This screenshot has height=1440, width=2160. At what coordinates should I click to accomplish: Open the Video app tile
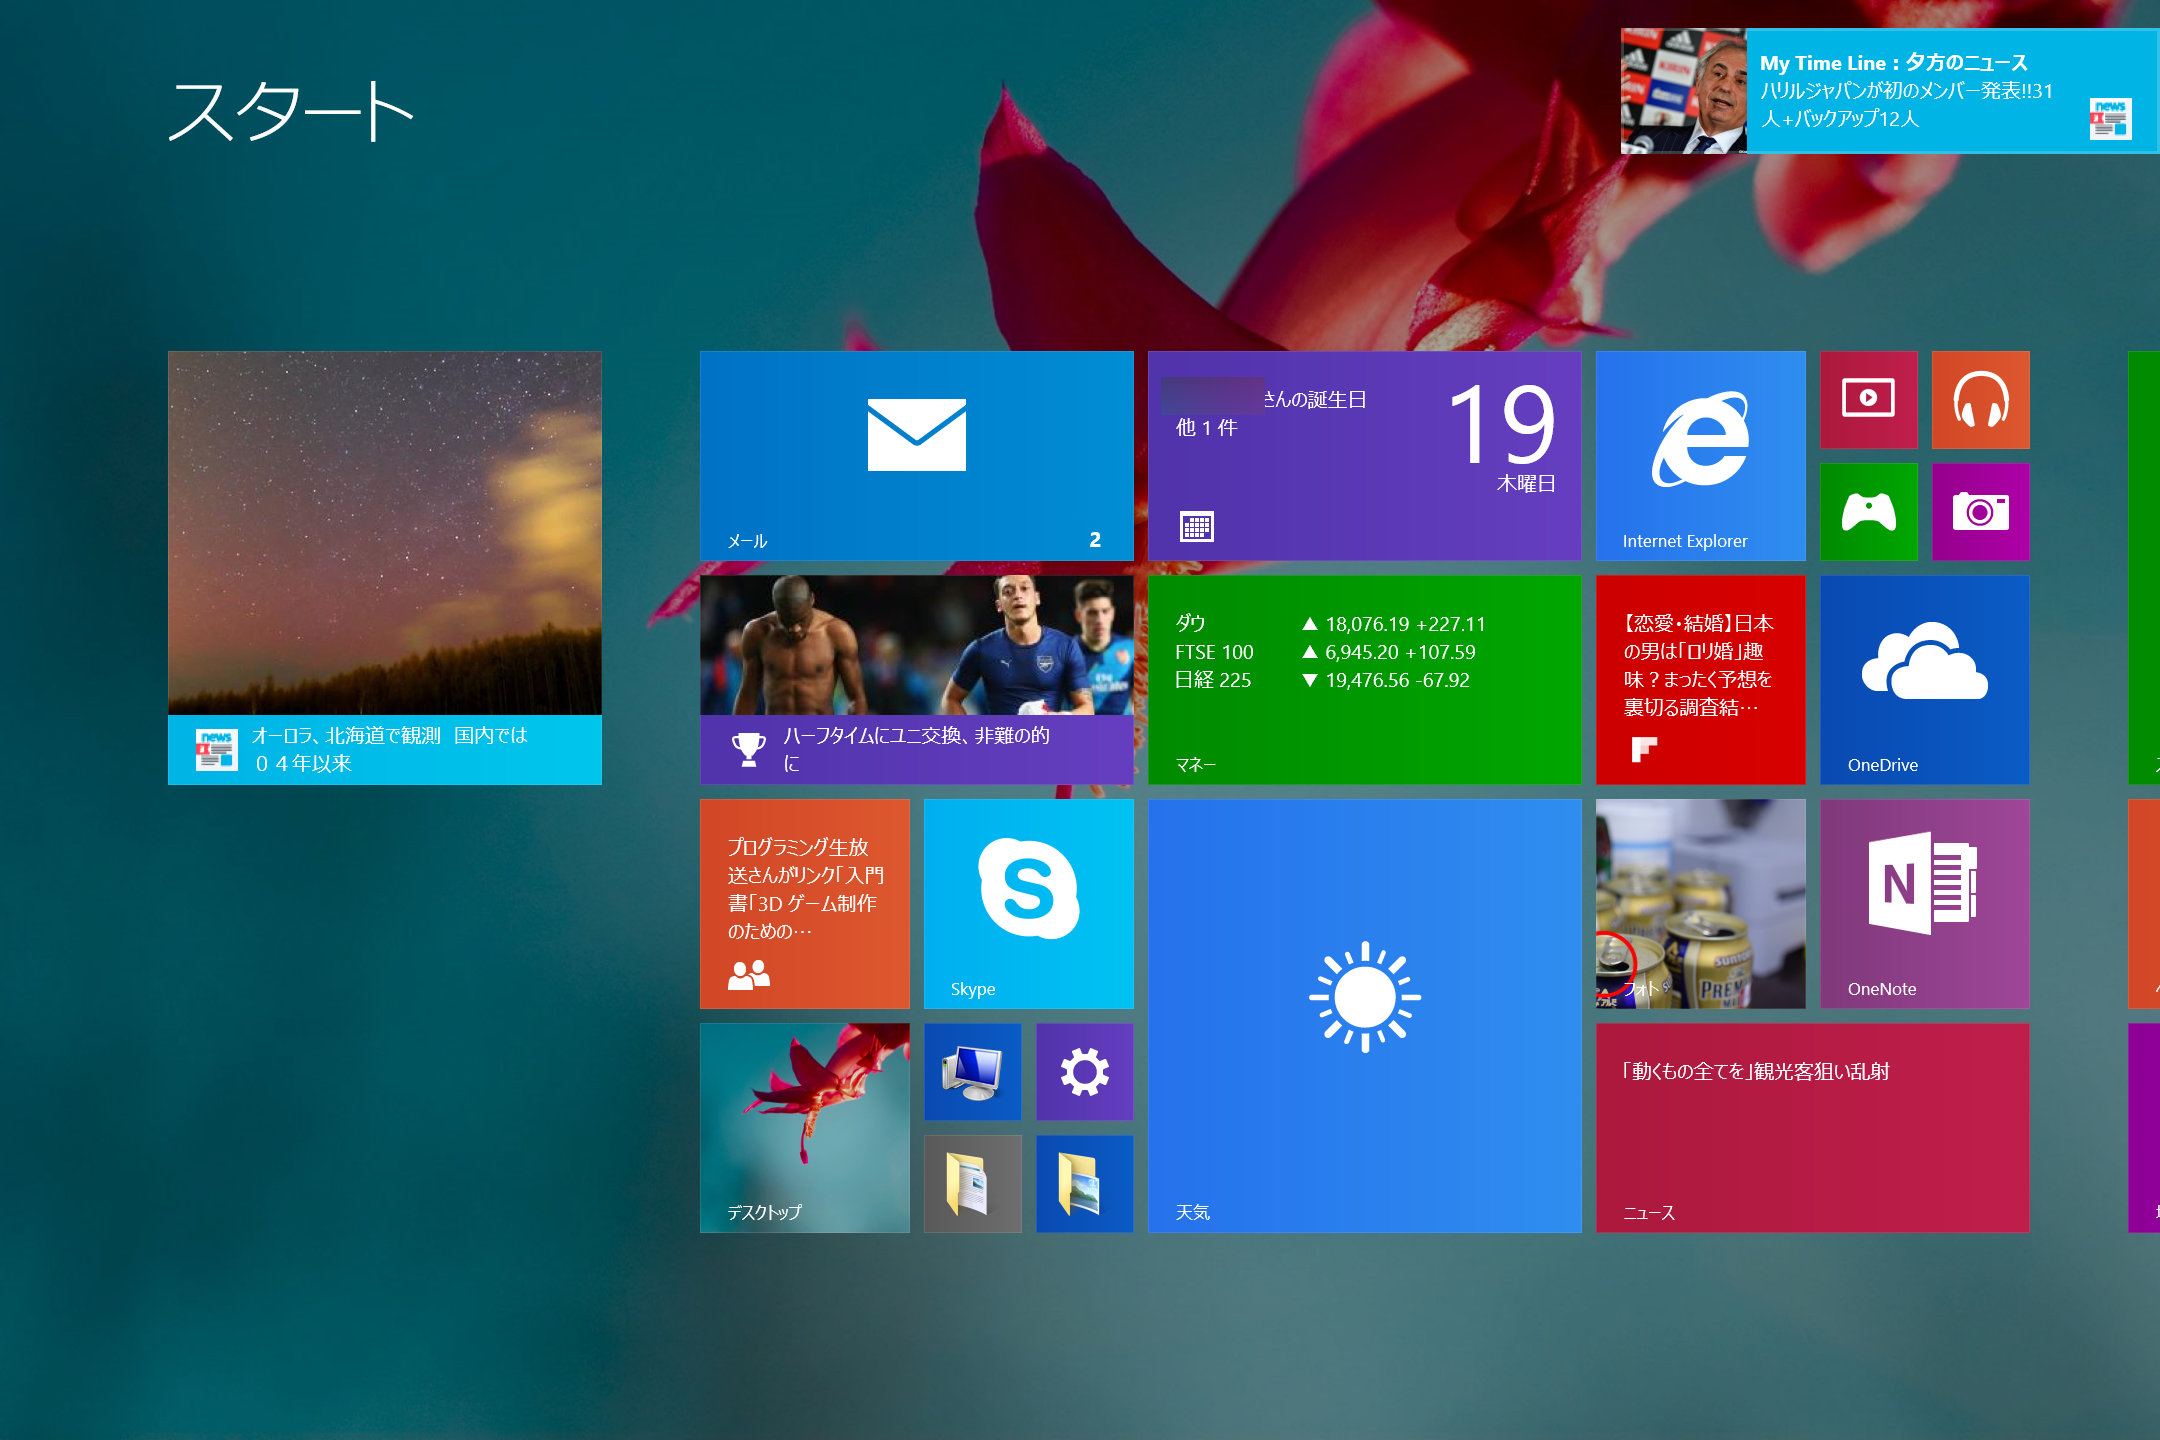1868,399
